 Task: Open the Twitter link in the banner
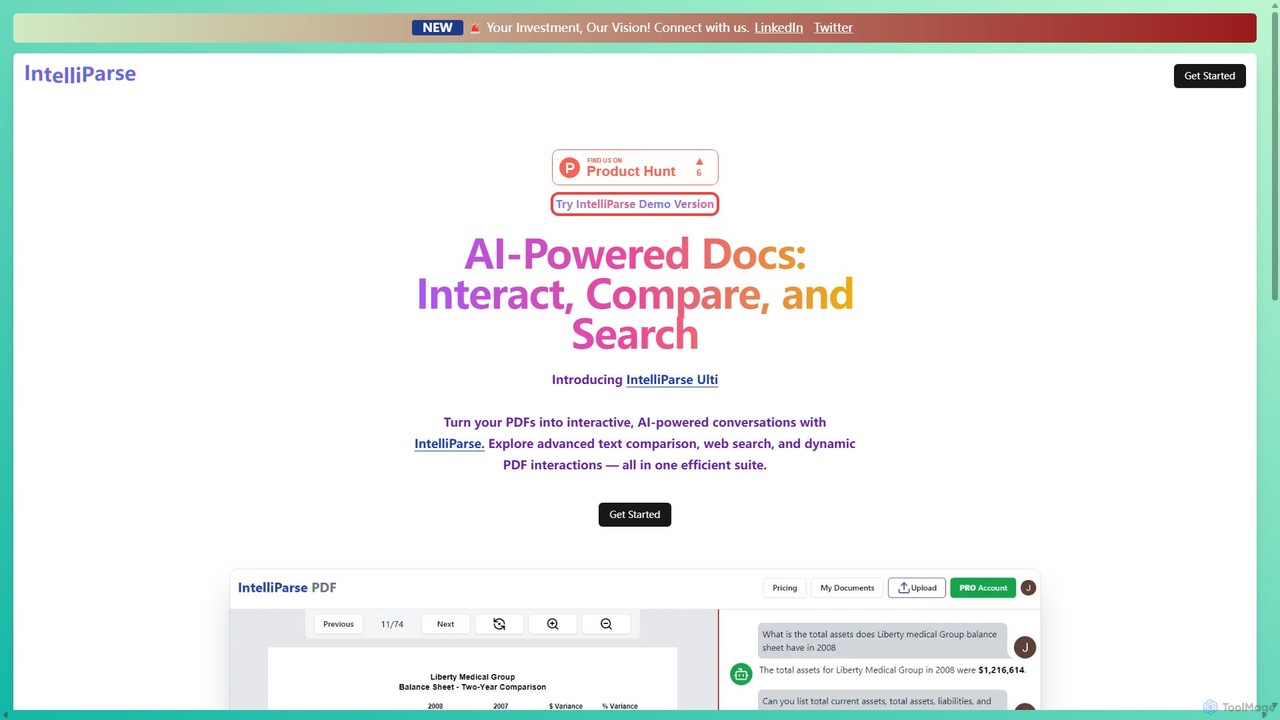pyautogui.click(x=833, y=28)
